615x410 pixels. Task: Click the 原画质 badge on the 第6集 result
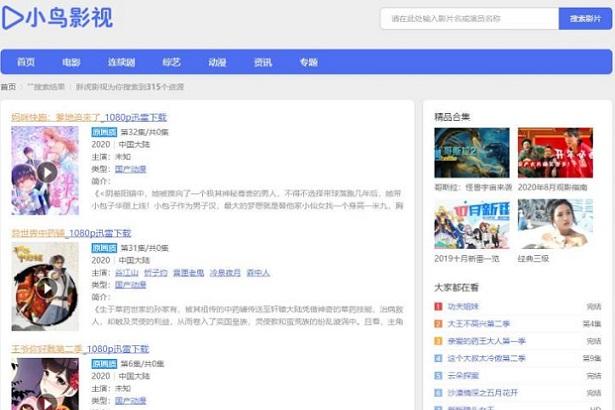104,364
